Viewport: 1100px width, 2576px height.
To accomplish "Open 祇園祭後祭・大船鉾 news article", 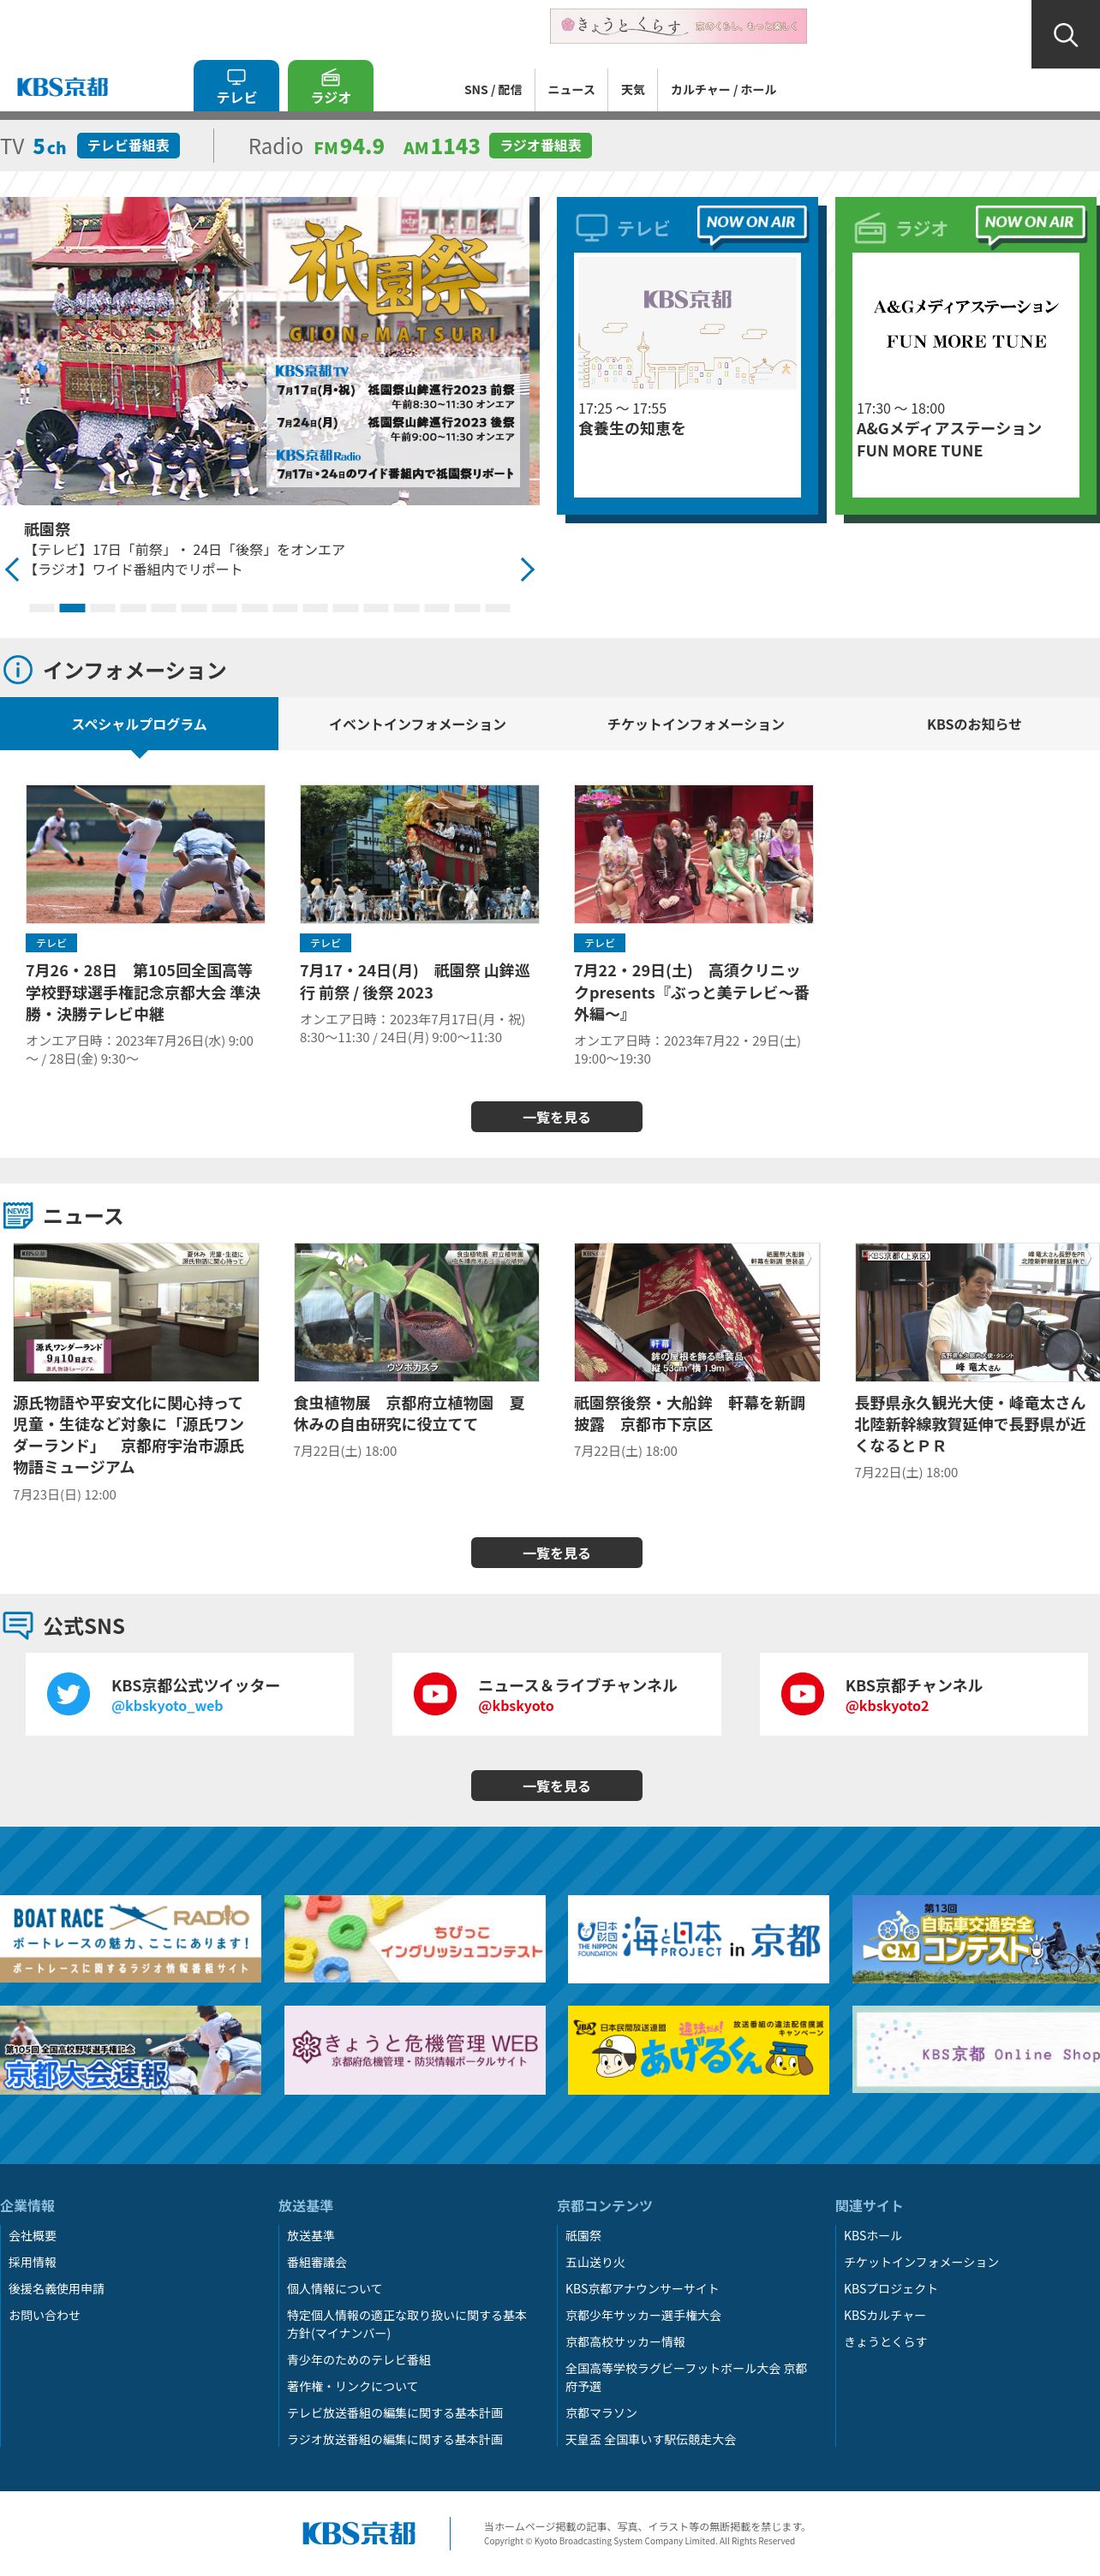I will click(x=690, y=1413).
